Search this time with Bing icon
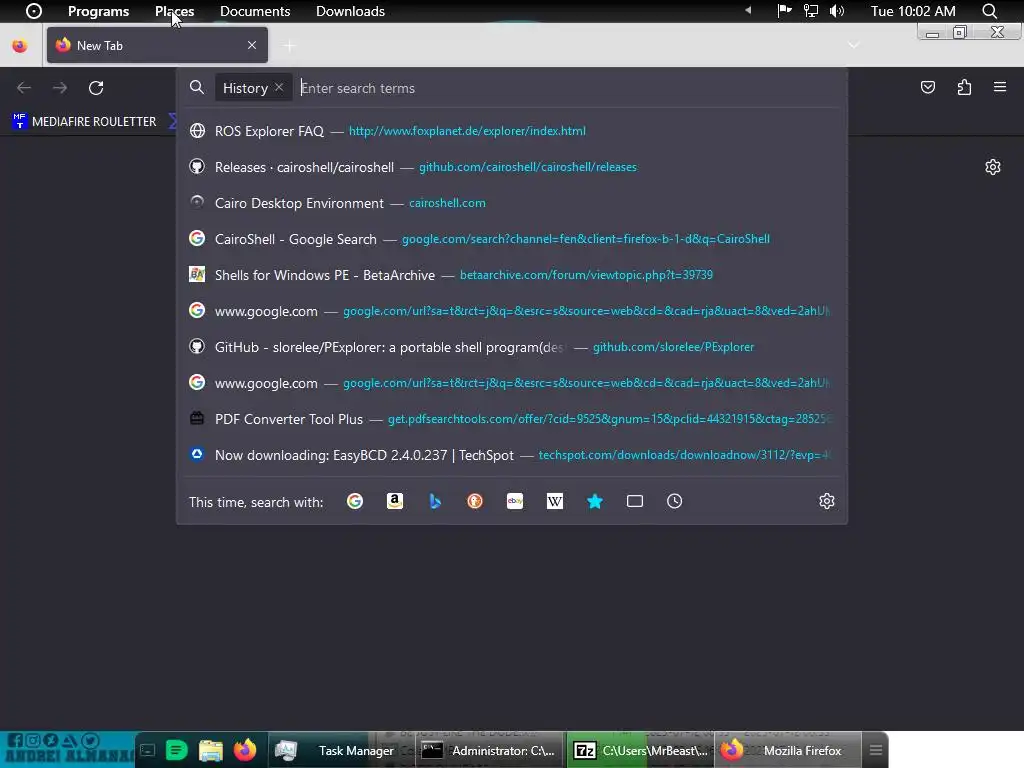1024x768 pixels. (435, 501)
